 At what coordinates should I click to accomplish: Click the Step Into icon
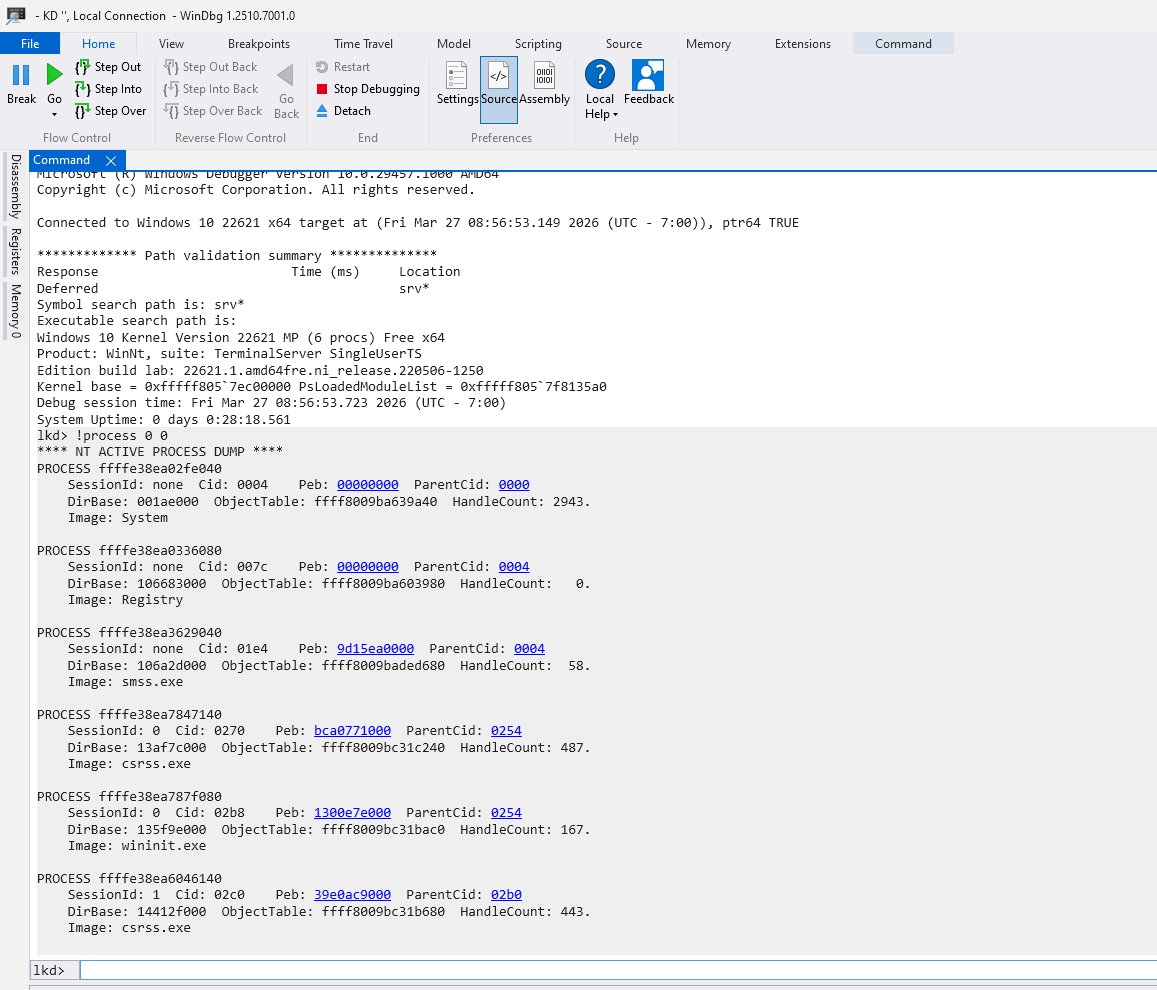coord(83,89)
